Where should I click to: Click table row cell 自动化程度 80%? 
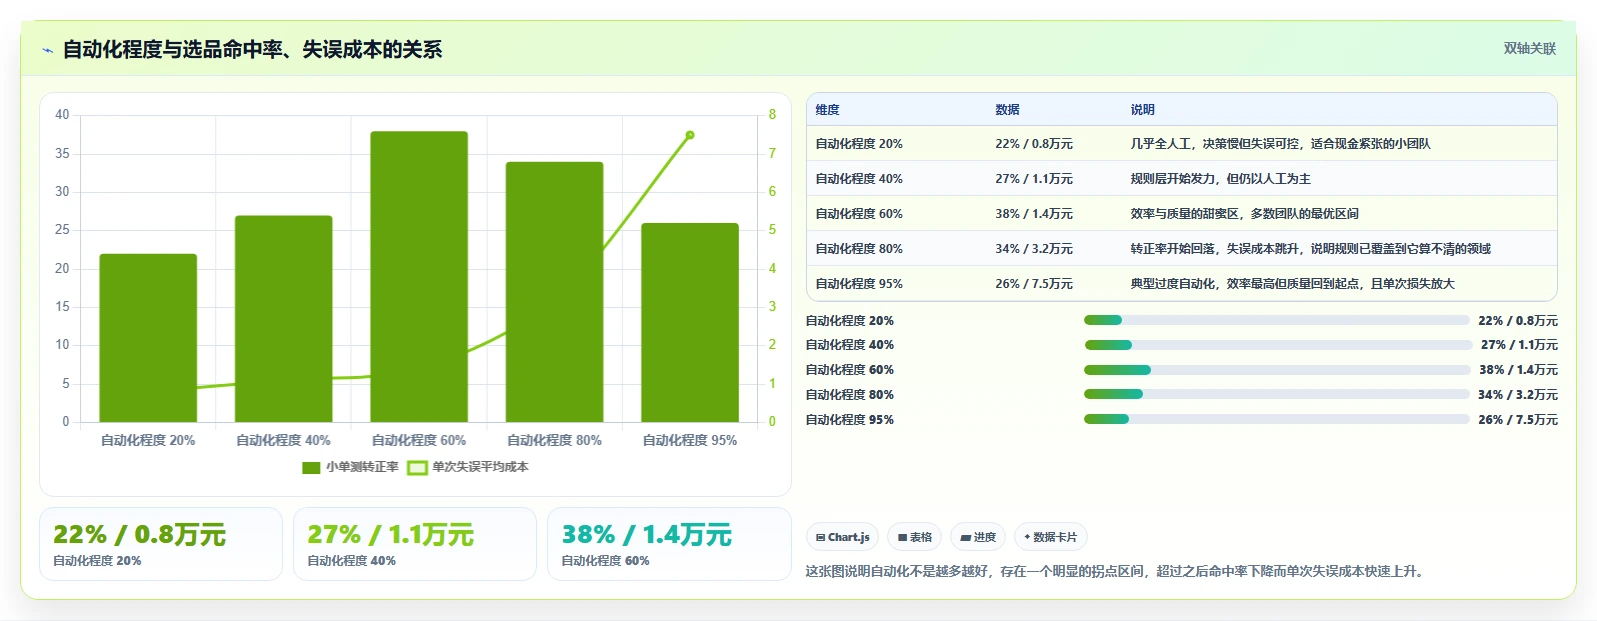(859, 249)
